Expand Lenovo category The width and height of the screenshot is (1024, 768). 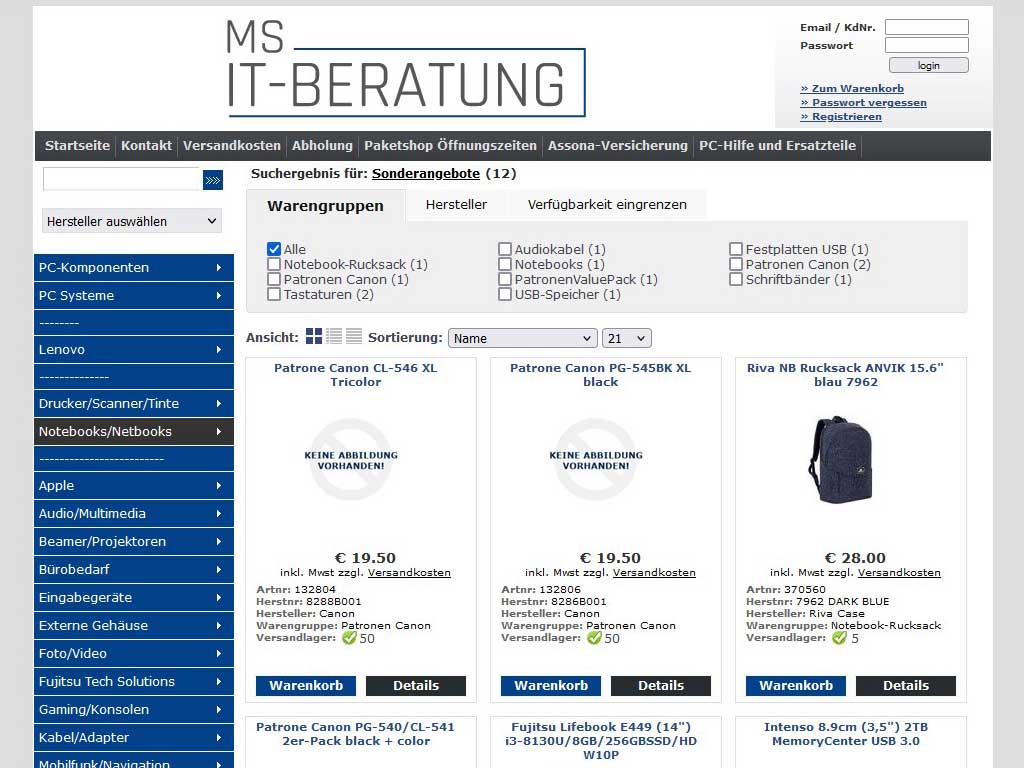(134, 349)
